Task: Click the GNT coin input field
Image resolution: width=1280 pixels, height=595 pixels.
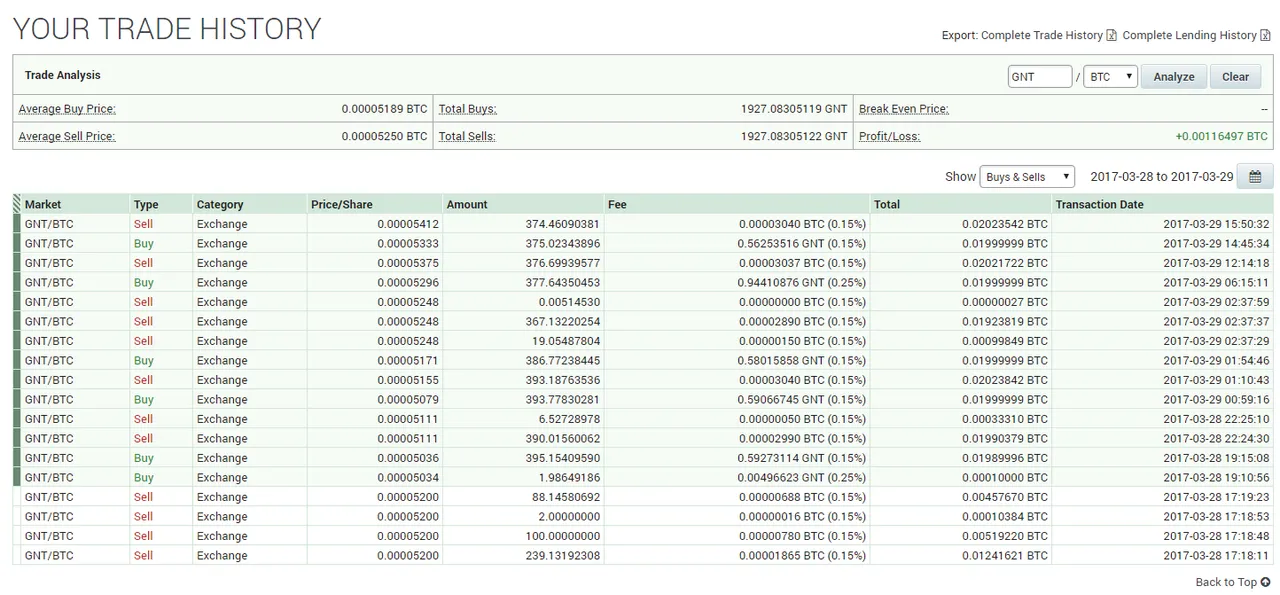Action: point(1040,76)
